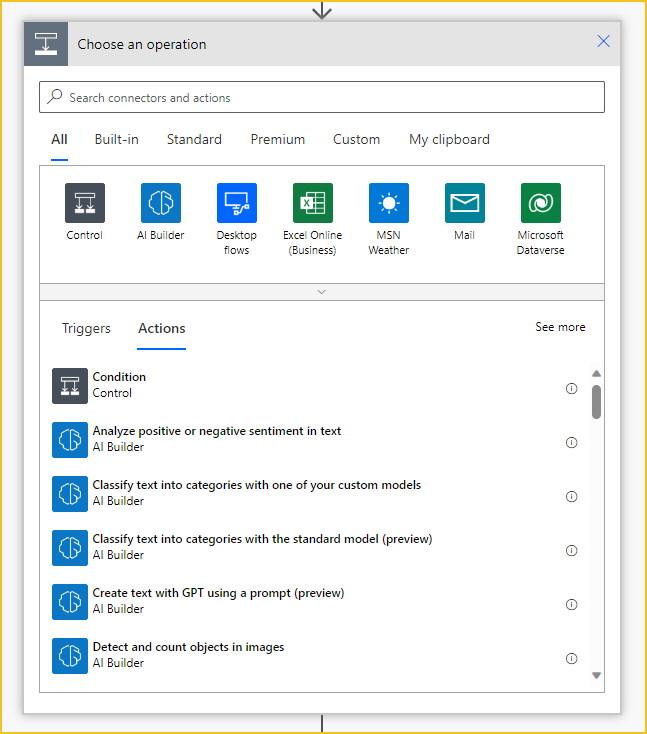Show info for Detect and count objects
The image size is (647, 734).
point(572,659)
